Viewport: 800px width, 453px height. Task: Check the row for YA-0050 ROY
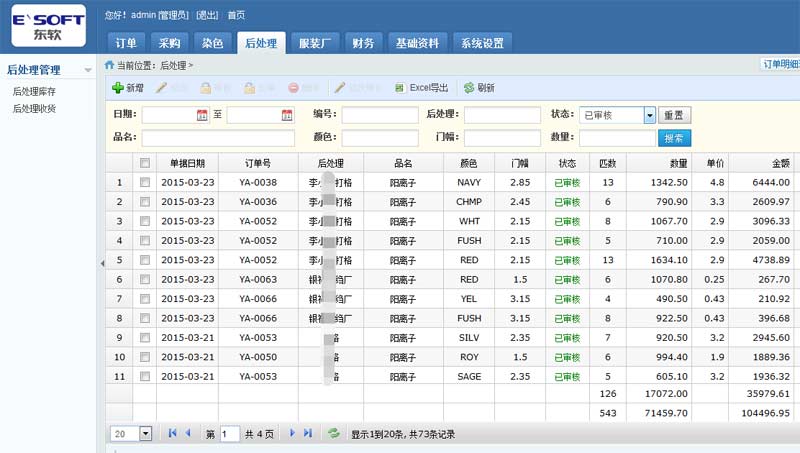point(145,357)
